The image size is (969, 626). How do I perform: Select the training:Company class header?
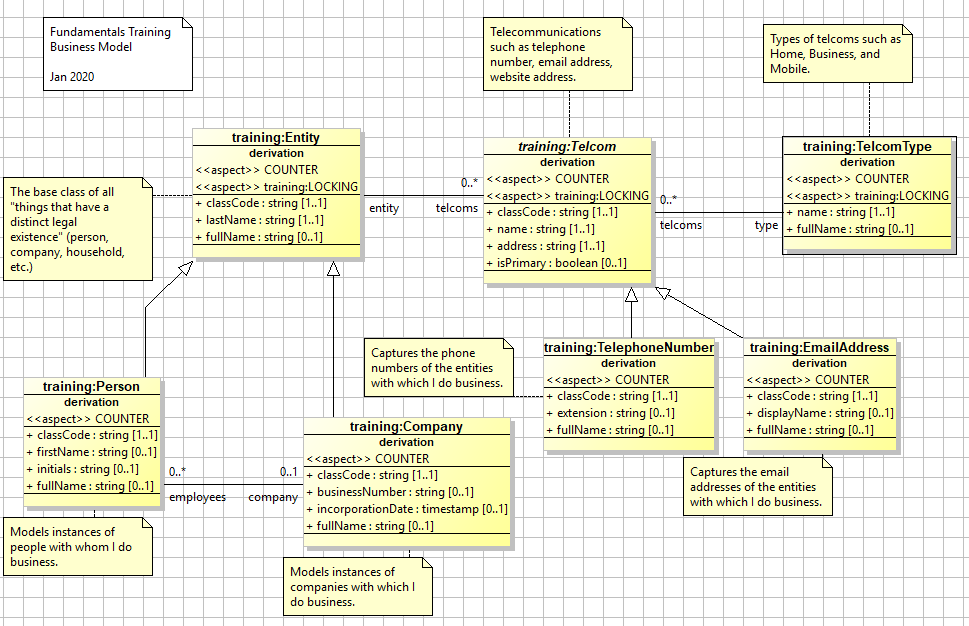tap(406, 427)
